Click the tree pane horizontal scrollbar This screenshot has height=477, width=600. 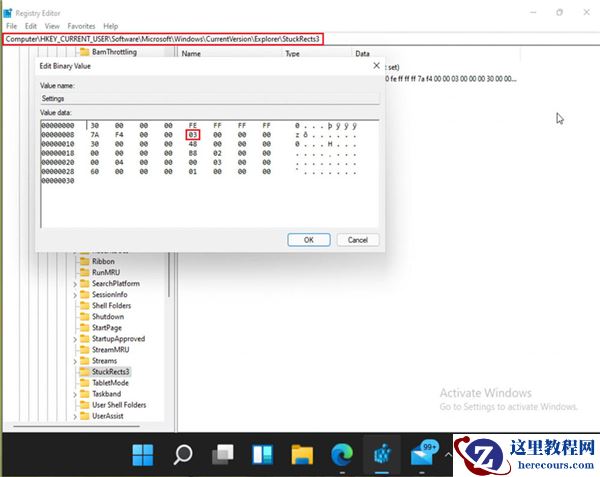click(x=77, y=426)
